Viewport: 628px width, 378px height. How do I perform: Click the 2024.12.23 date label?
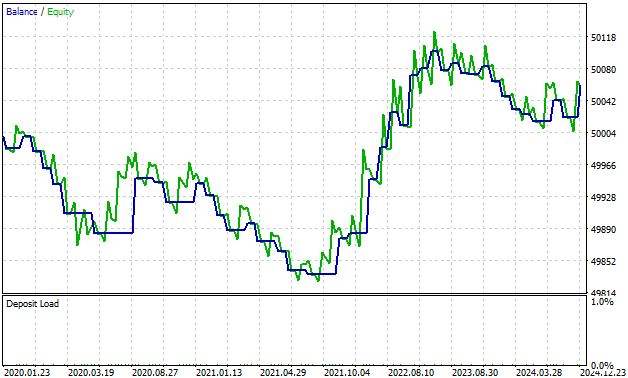[x=604, y=373]
